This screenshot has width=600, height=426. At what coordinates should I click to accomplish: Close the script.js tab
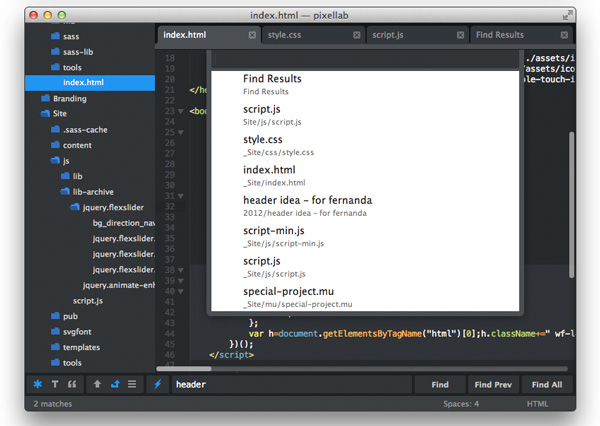460,35
